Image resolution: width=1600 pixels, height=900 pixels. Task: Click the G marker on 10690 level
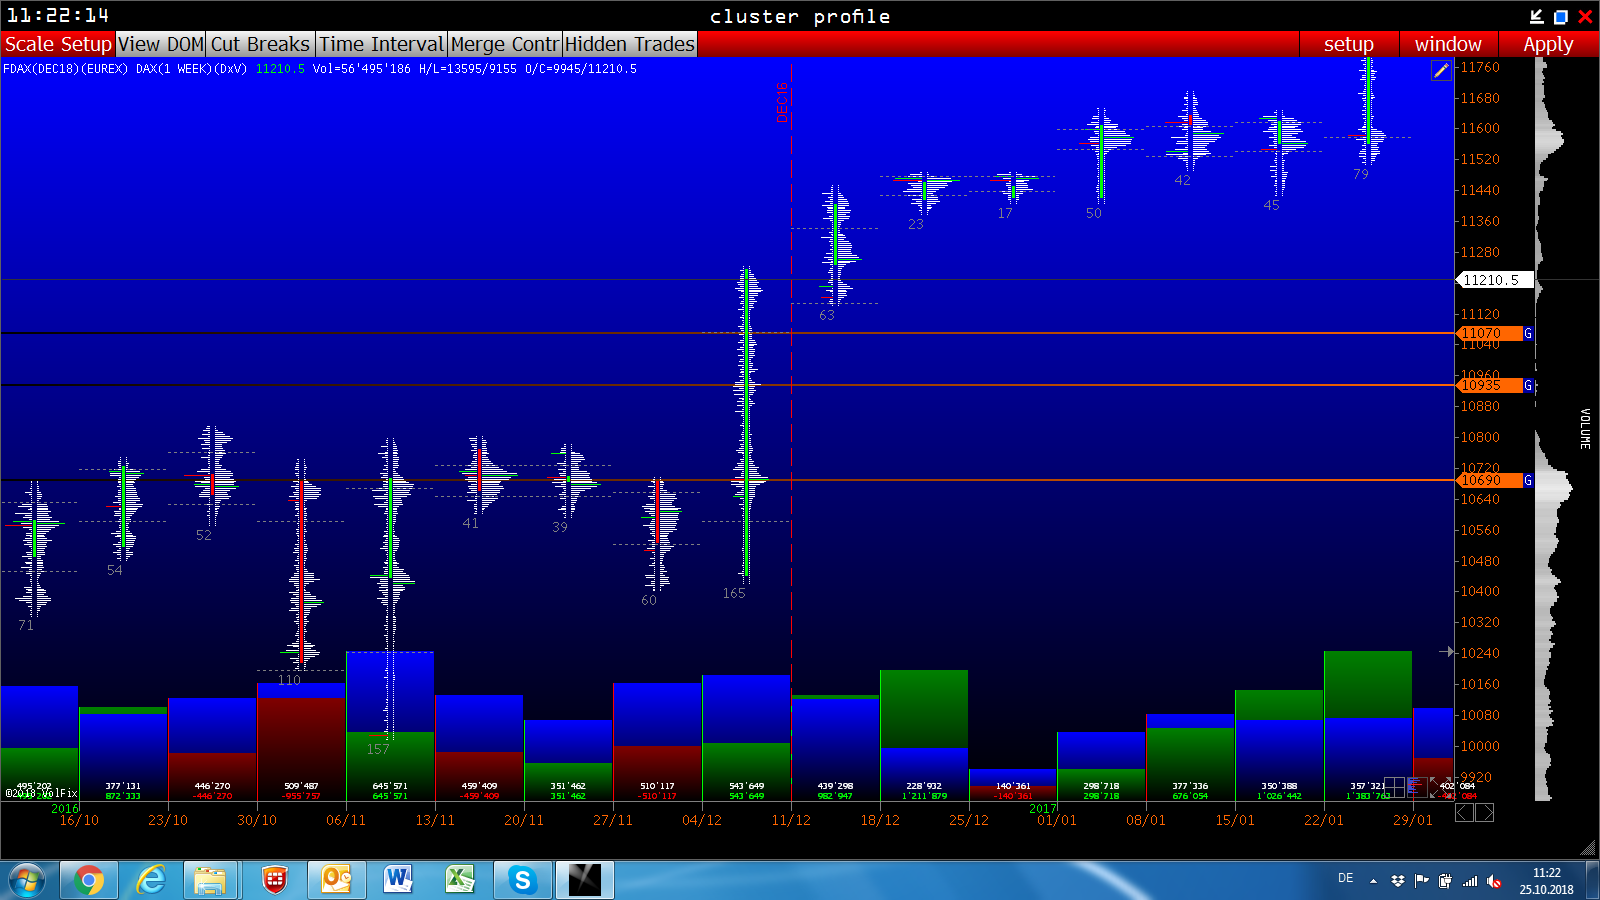click(1528, 480)
